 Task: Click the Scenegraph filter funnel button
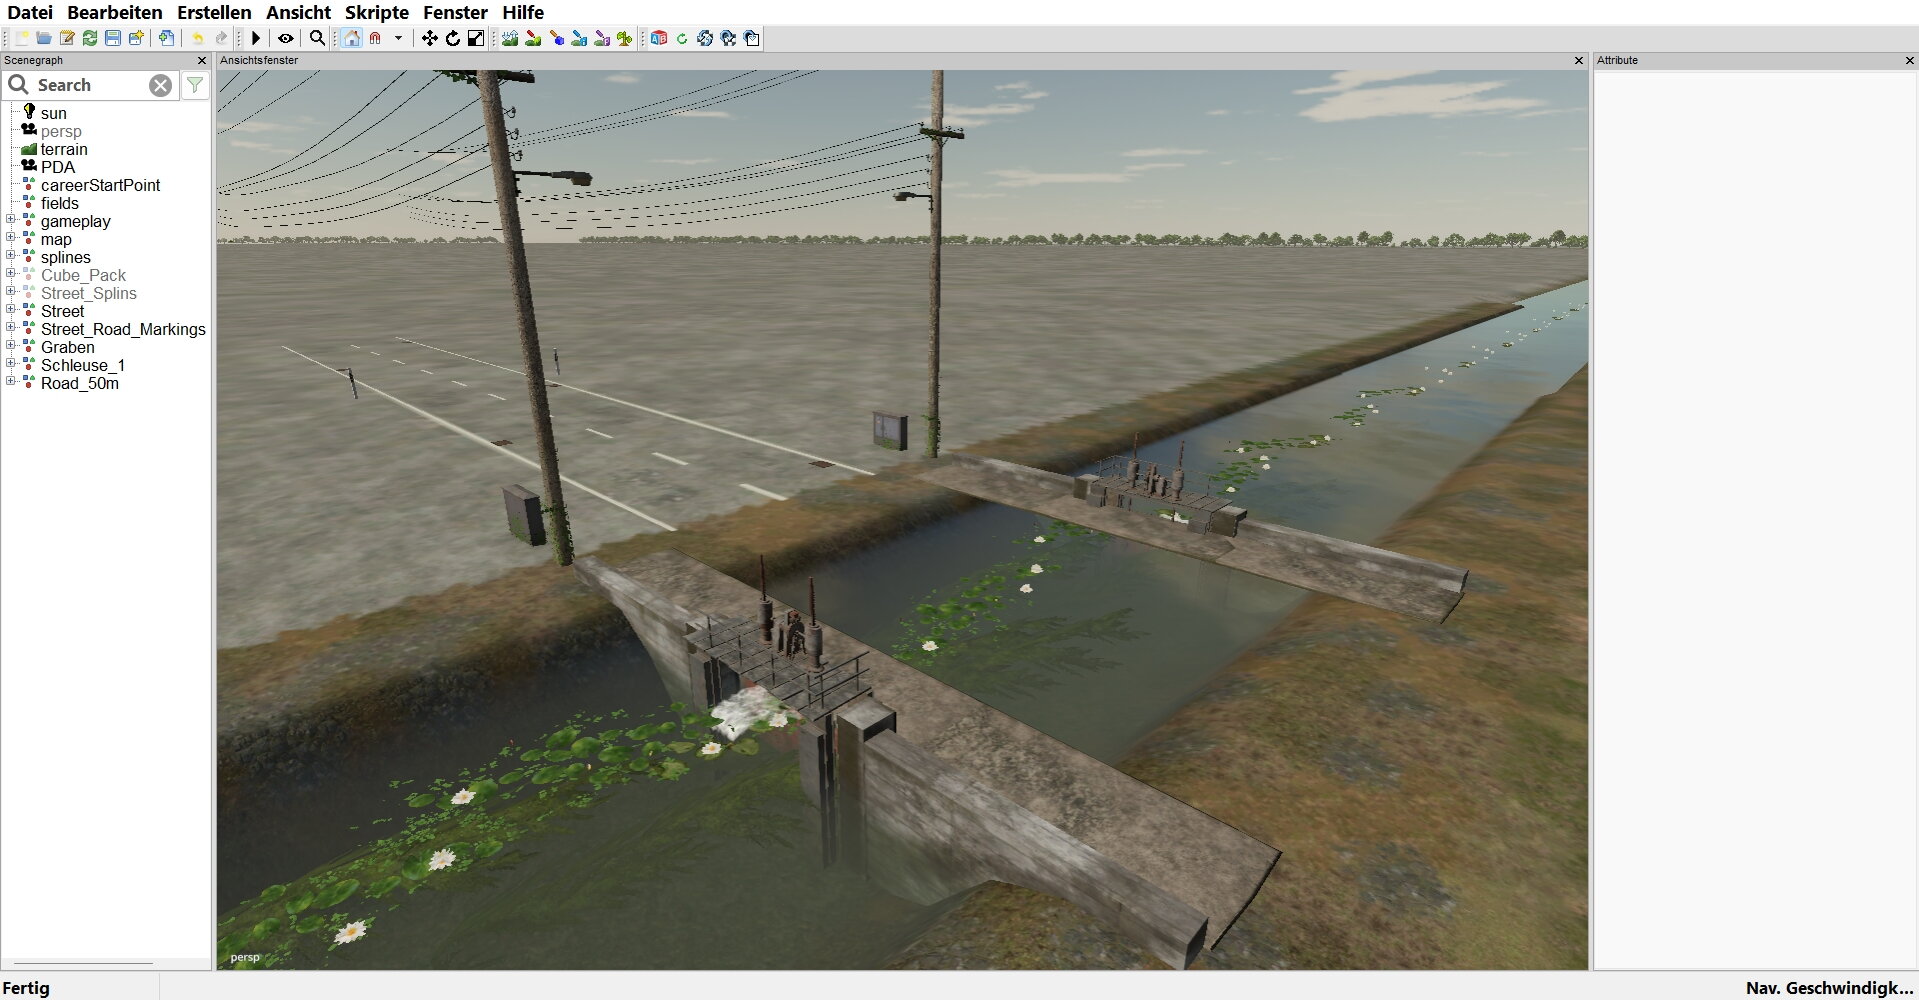(x=195, y=85)
